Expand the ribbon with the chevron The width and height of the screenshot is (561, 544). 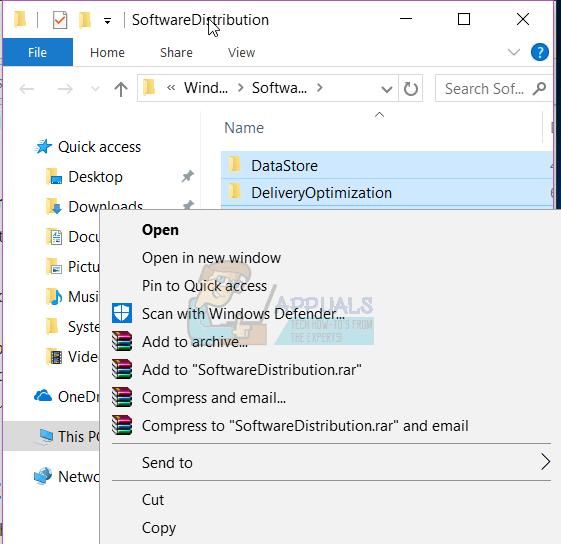pyautogui.click(x=514, y=53)
